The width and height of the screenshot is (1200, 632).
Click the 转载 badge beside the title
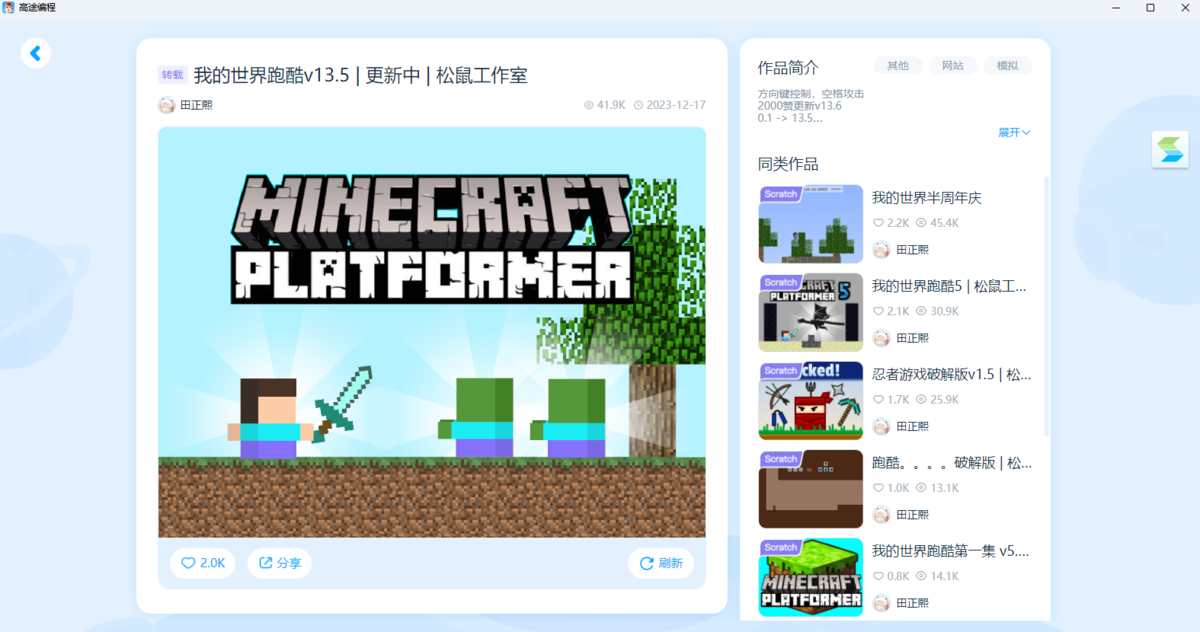[x=172, y=75]
